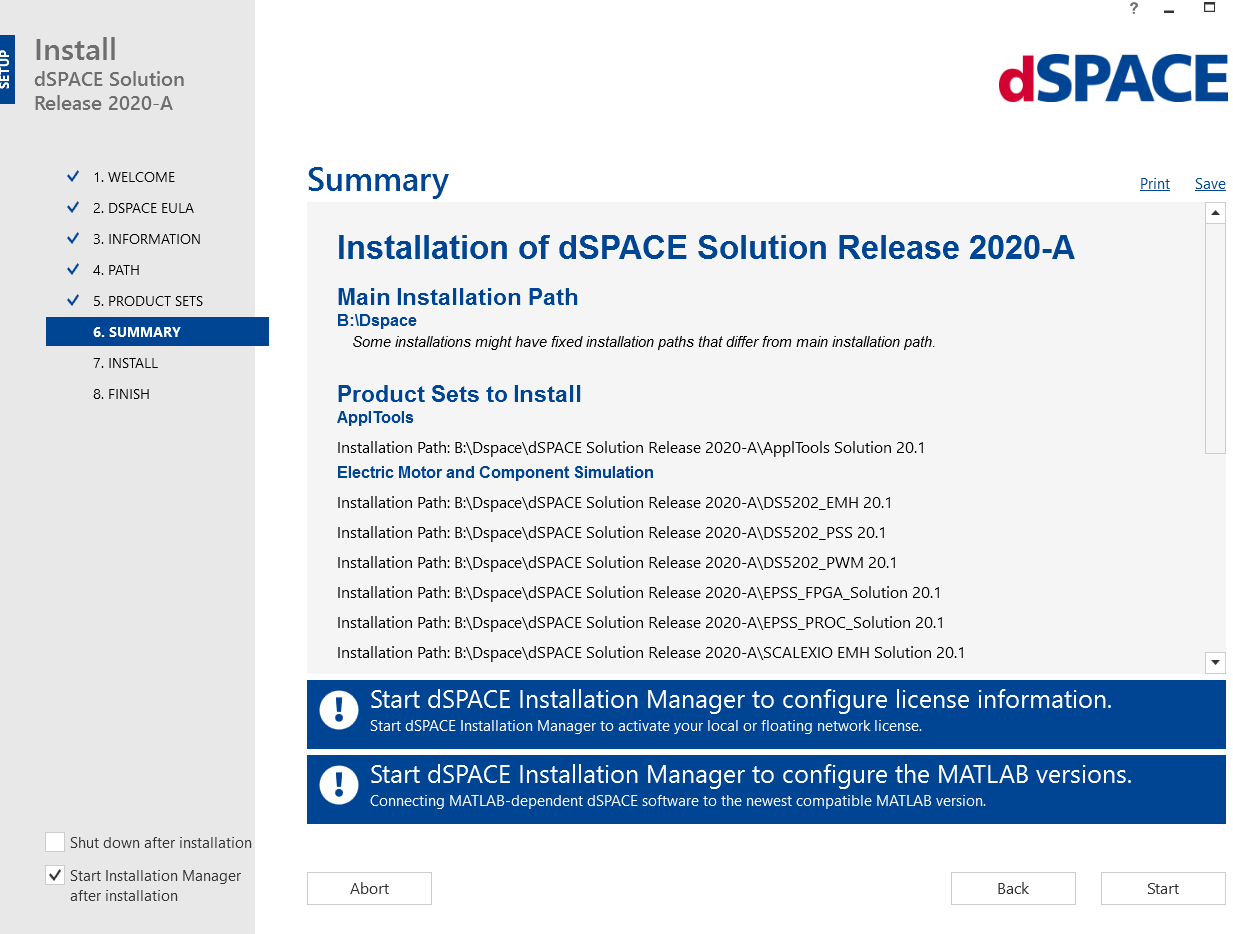Expand the Electric Motor and Component Simulation section
This screenshot has height=934, width=1233.
pyautogui.click(x=495, y=472)
